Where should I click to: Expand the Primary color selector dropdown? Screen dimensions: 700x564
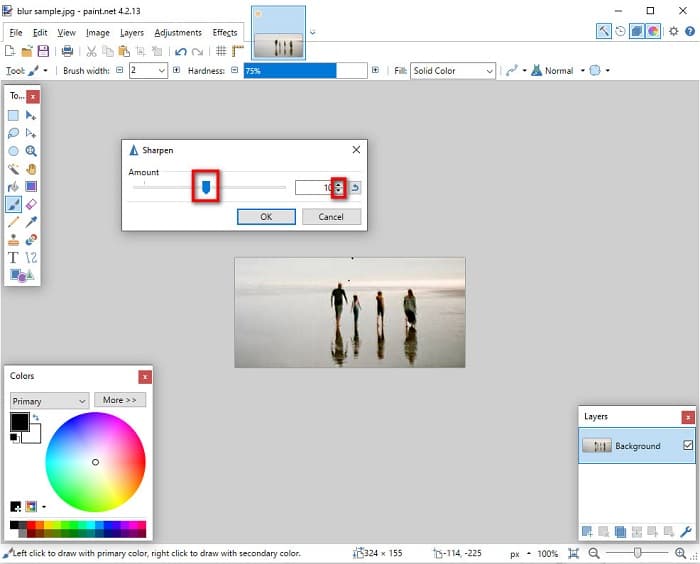(x=50, y=400)
